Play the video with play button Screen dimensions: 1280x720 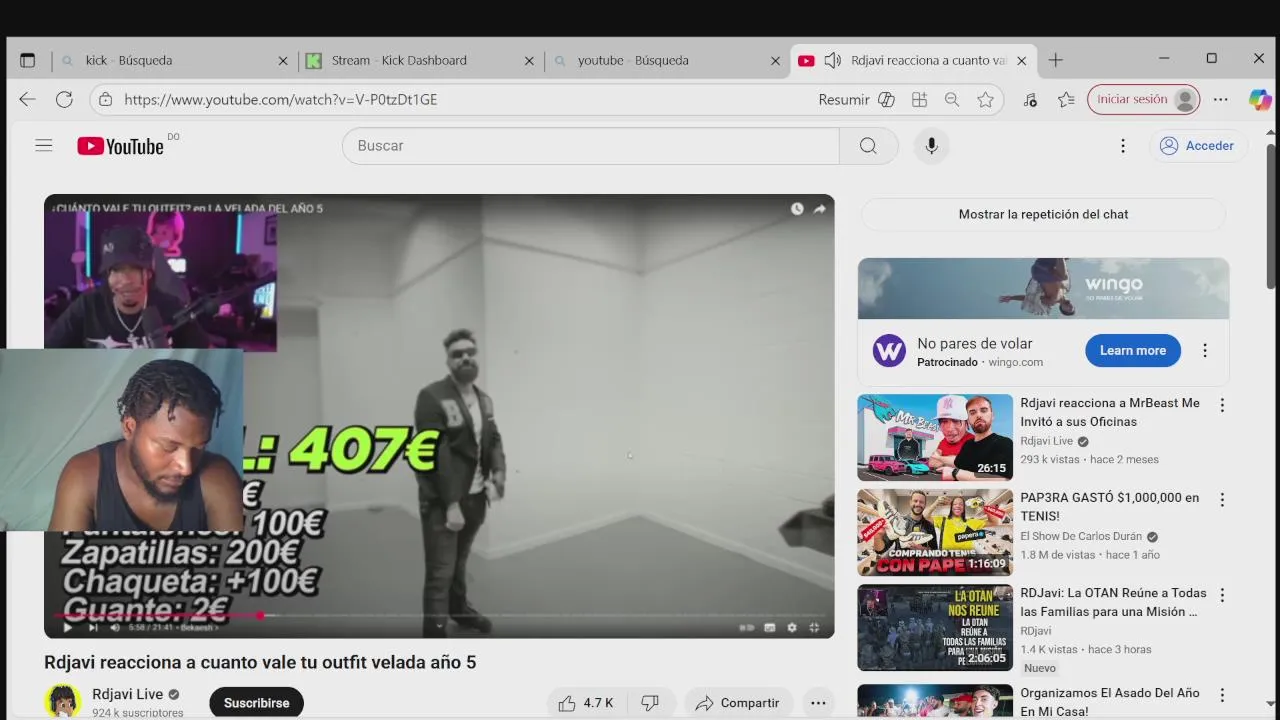[68, 628]
